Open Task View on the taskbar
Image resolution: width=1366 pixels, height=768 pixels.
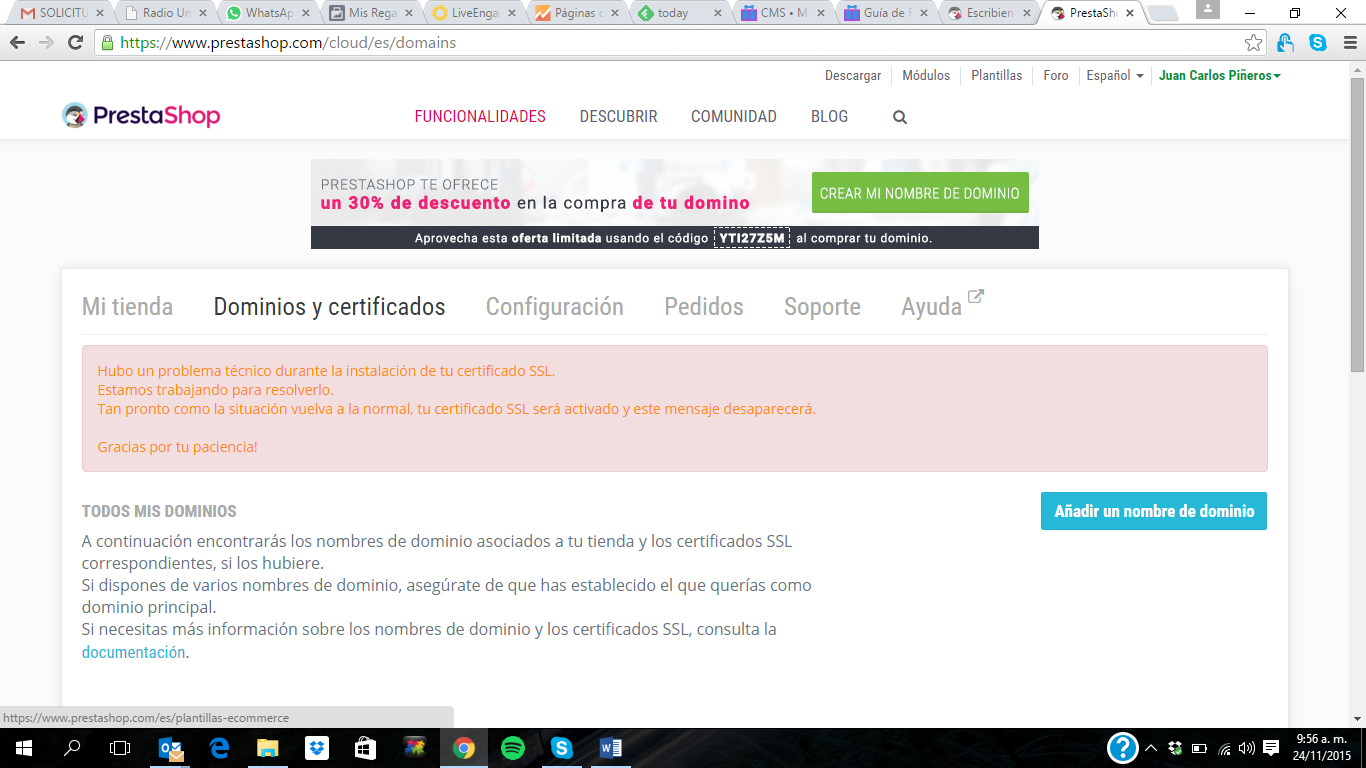pos(120,748)
